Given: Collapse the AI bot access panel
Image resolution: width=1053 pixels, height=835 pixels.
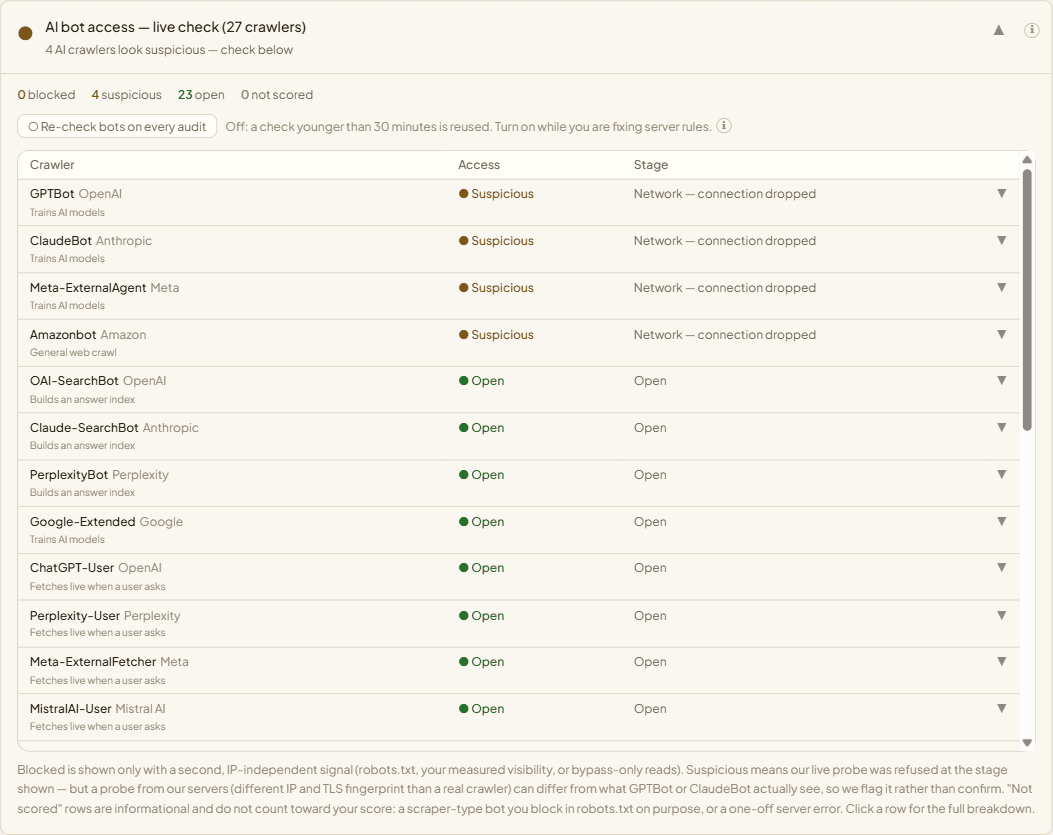Looking at the screenshot, I should pos(999,30).
